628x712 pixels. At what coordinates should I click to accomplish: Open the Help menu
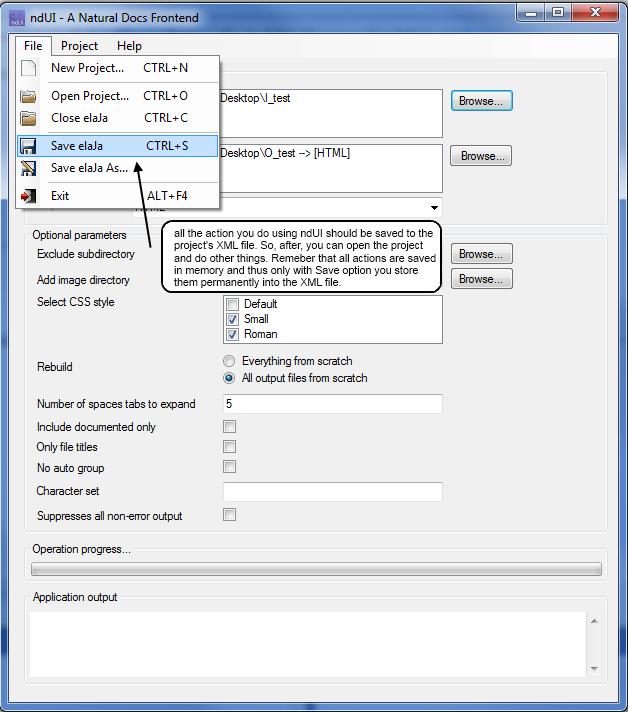click(129, 46)
